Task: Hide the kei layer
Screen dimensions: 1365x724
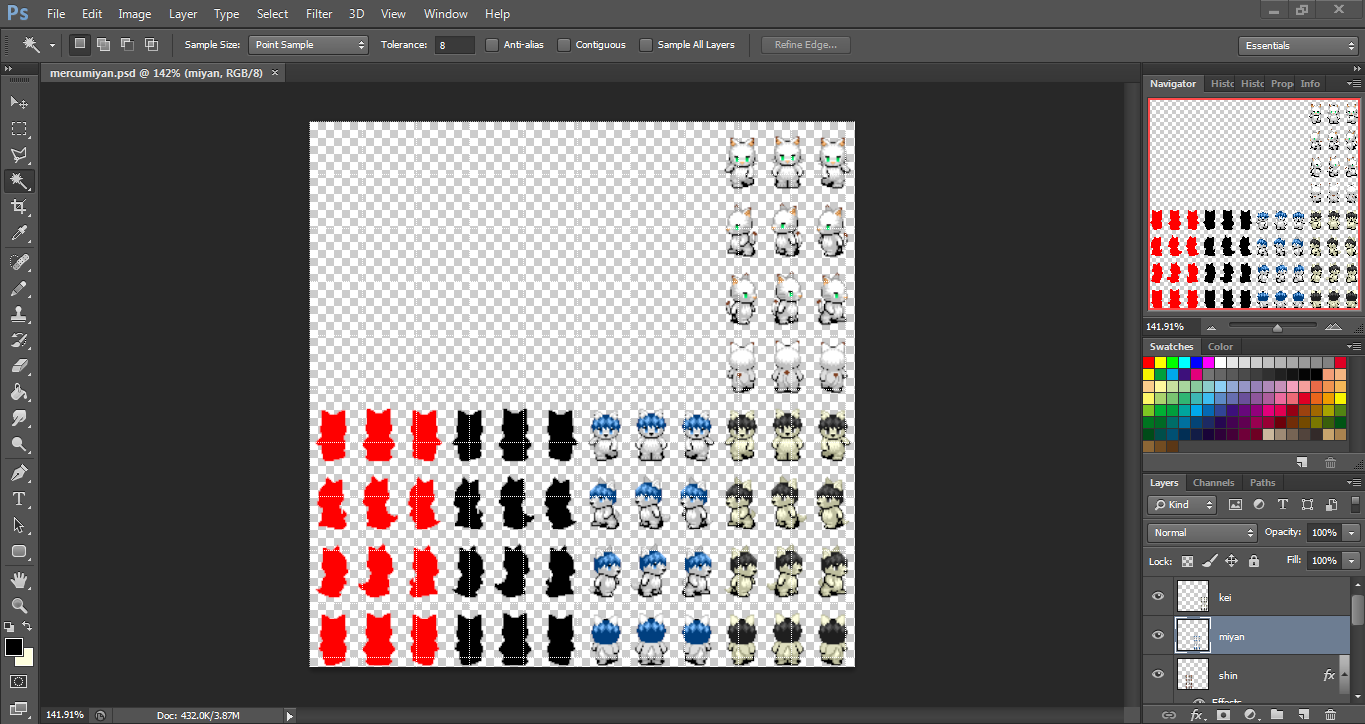Action: pos(1158,597)
